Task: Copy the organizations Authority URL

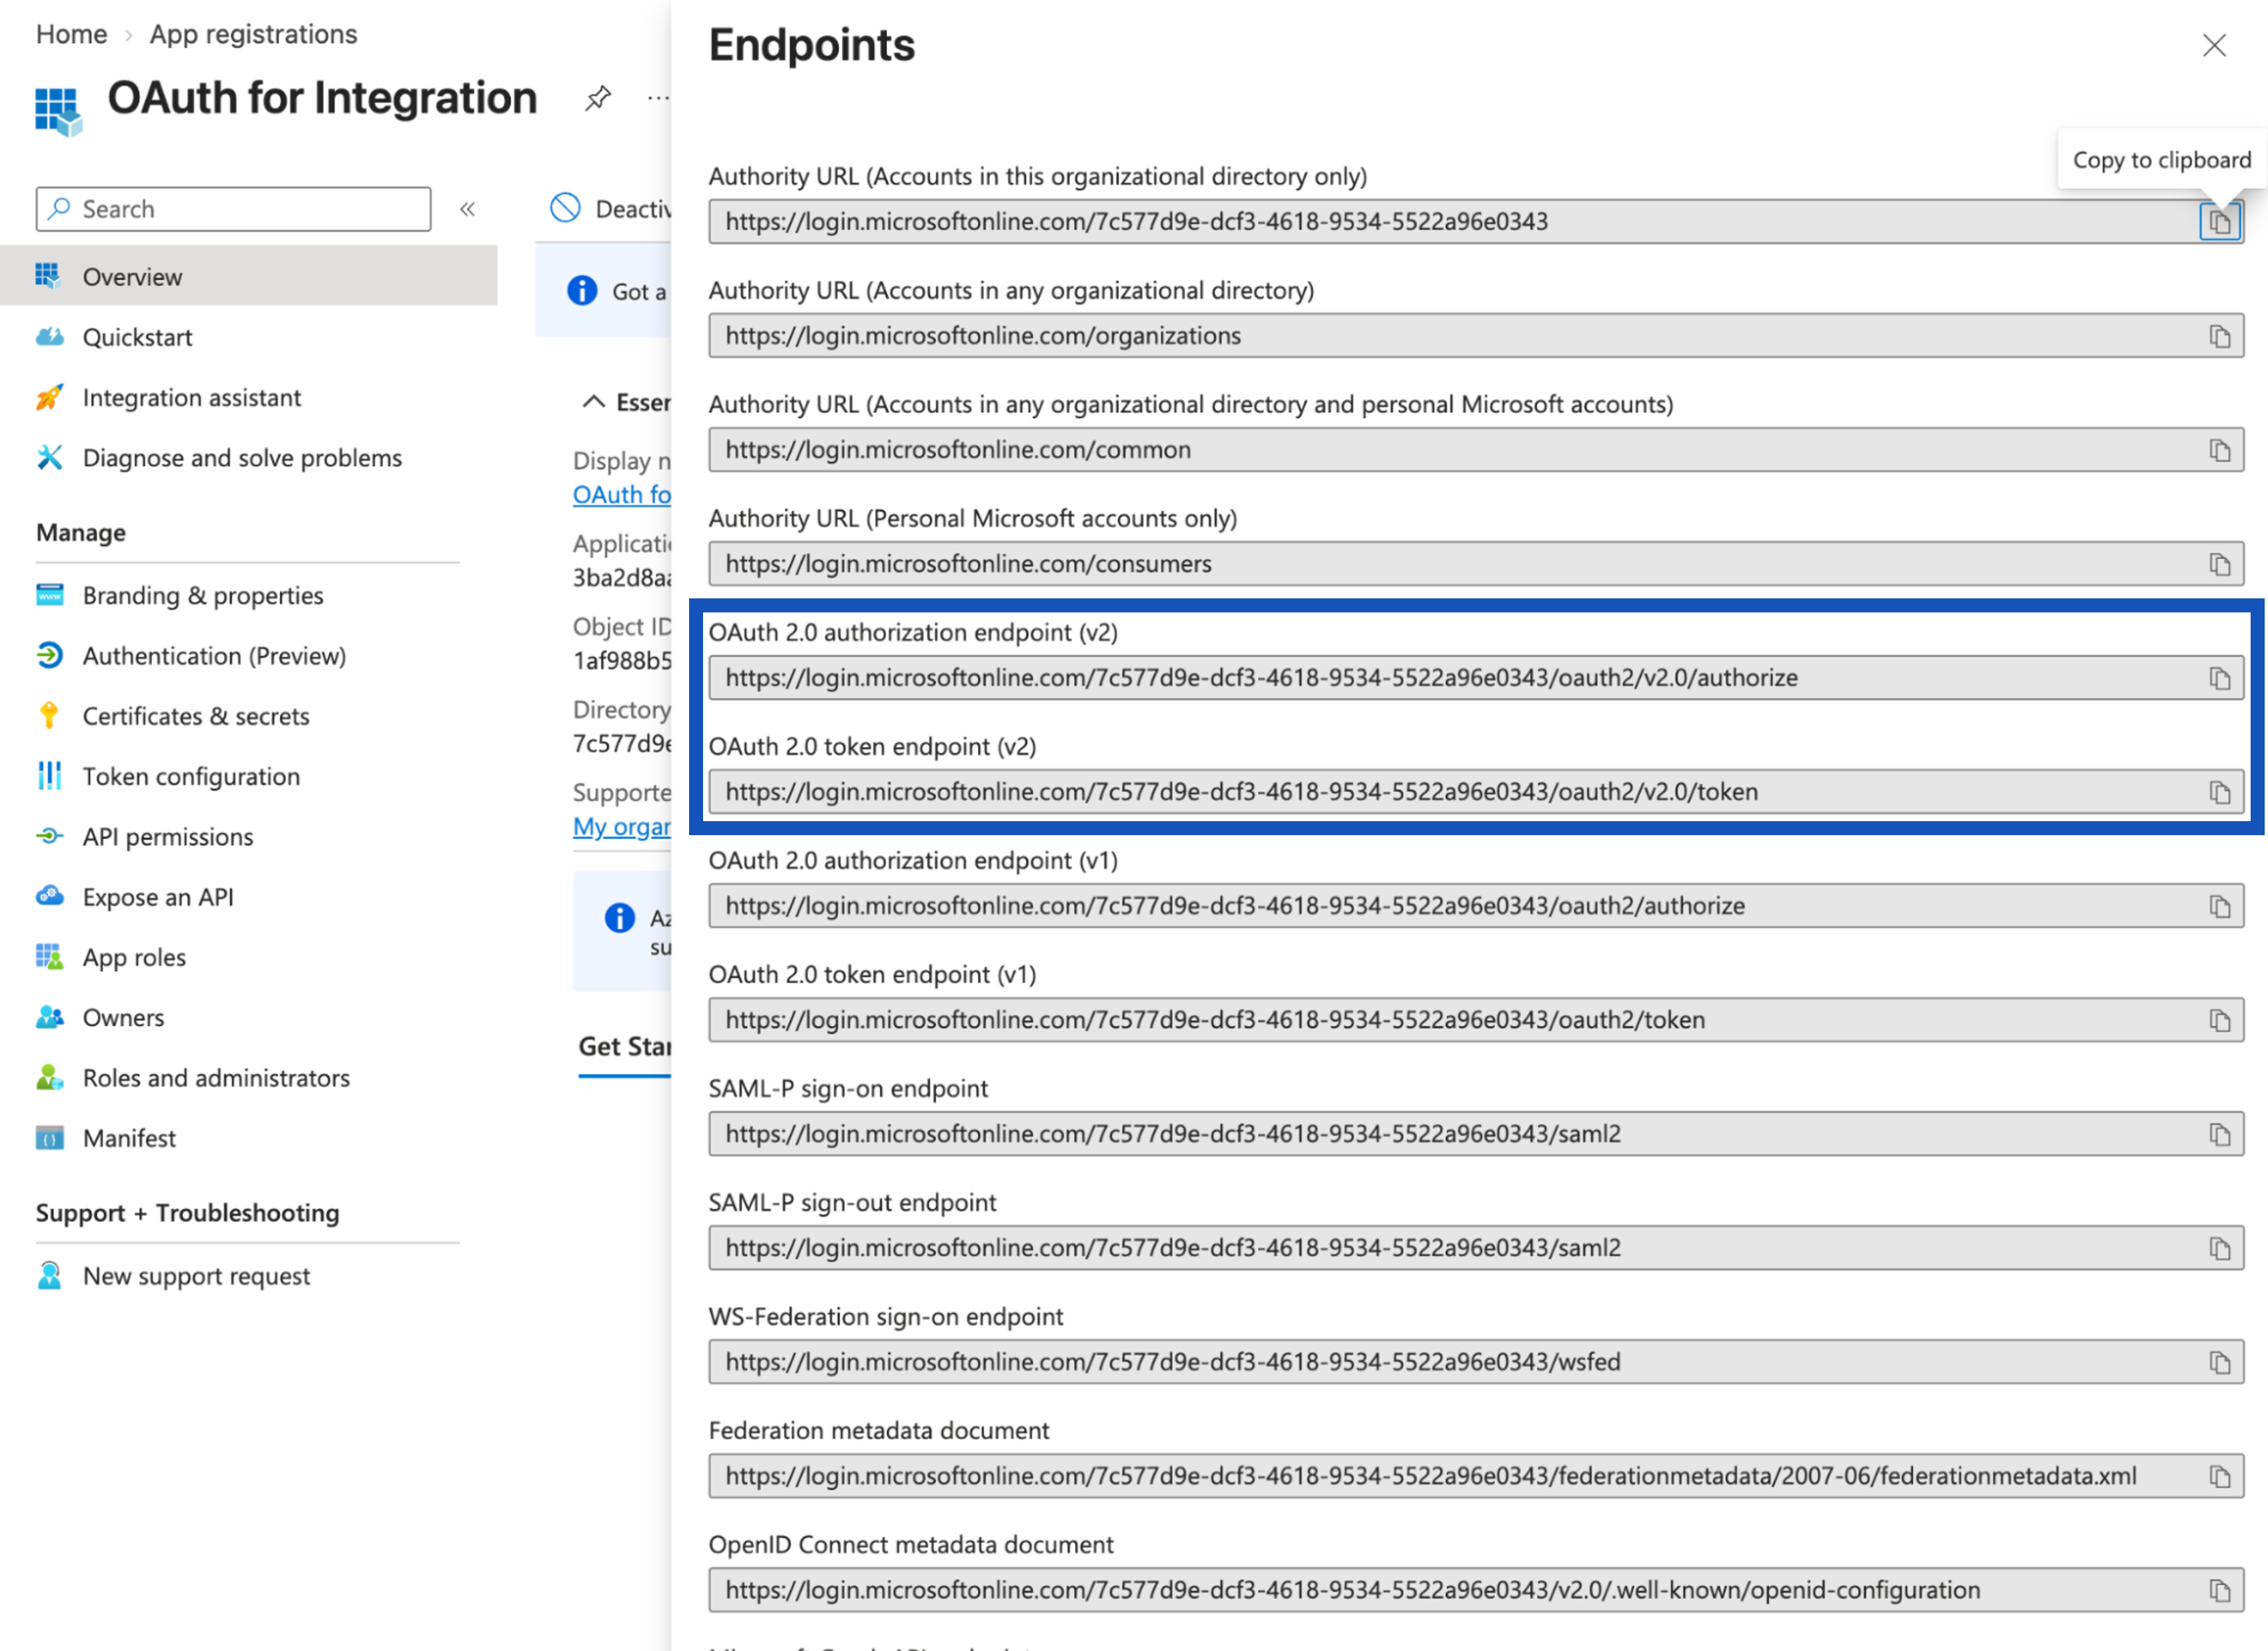Action: pyautogui.click(x=2219, y=336)
